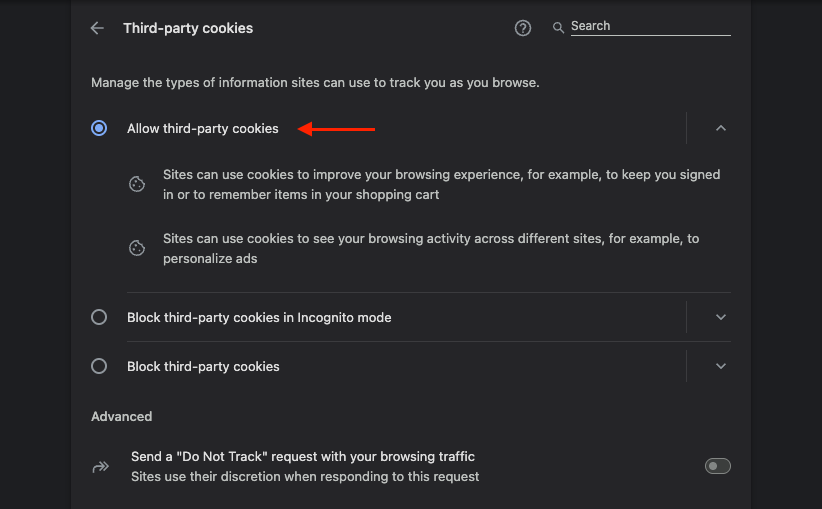Click the Third-party cookies page title
Screen dimensions: 822x509
pyautogui.click(x=188, y=28)
